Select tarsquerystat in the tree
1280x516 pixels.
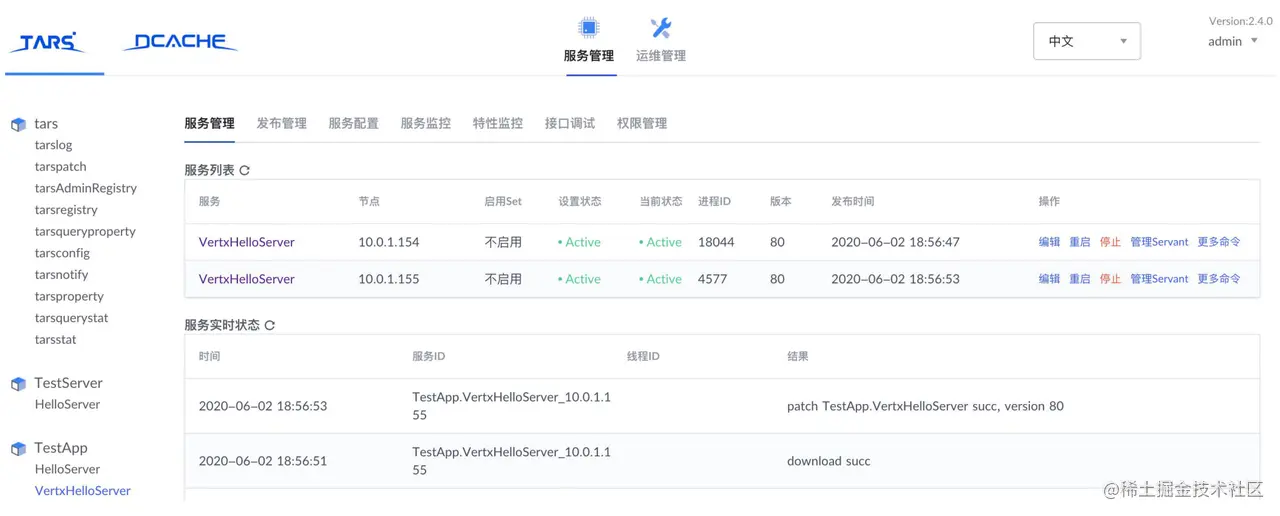pos(72,318)
